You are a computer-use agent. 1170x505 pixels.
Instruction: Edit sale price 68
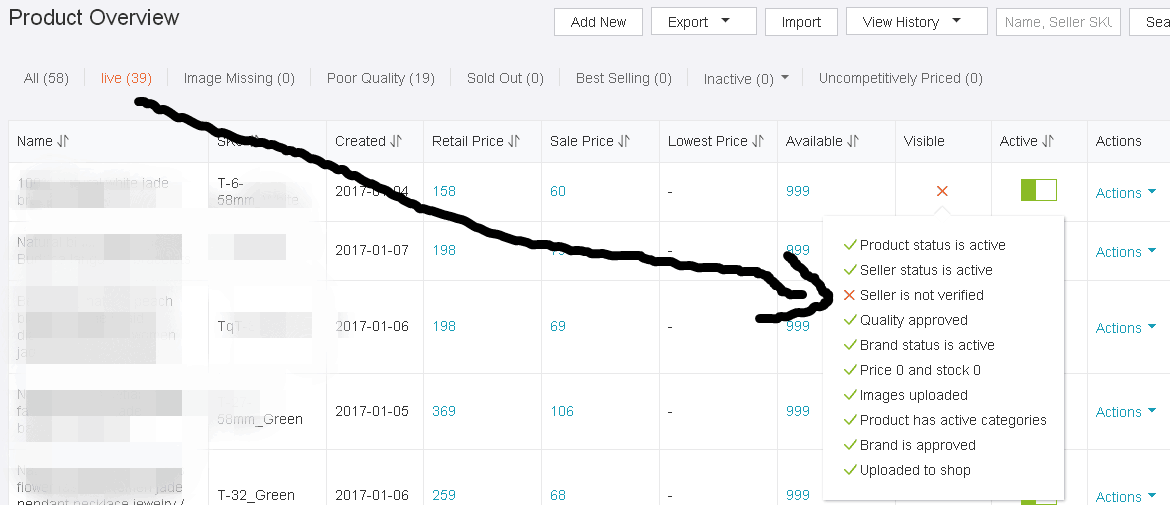[558, 495]
